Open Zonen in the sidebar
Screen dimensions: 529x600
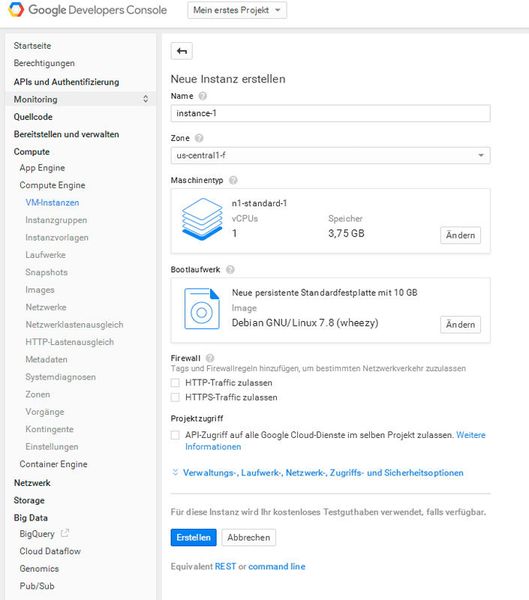coord(38,394)
